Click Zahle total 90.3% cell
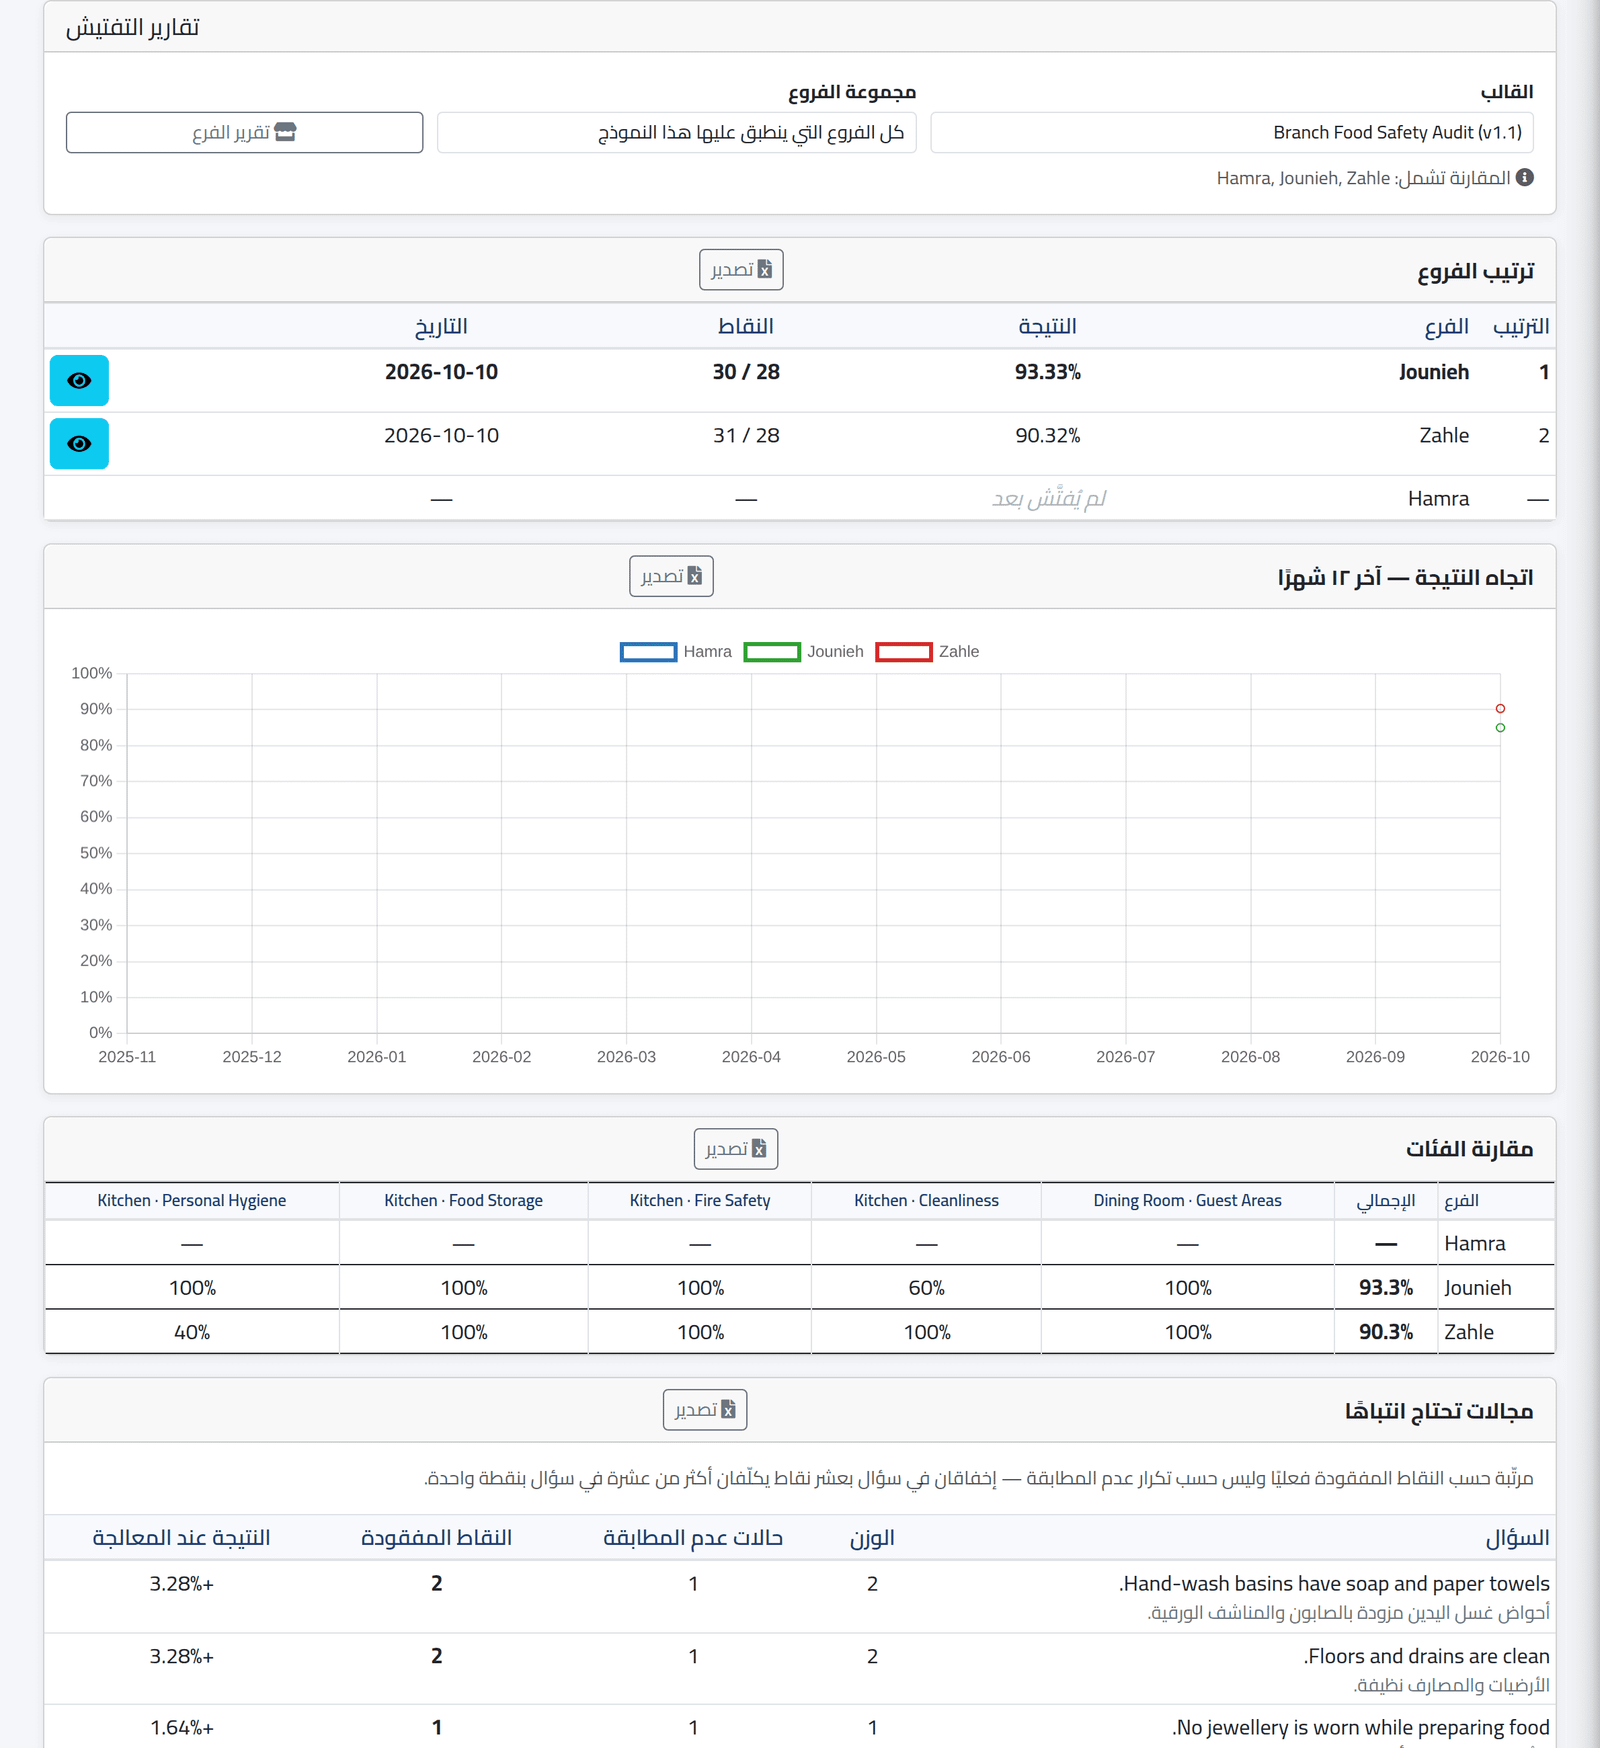This screenshot has height=1748, width=1600. (x=1386, y=1332)
